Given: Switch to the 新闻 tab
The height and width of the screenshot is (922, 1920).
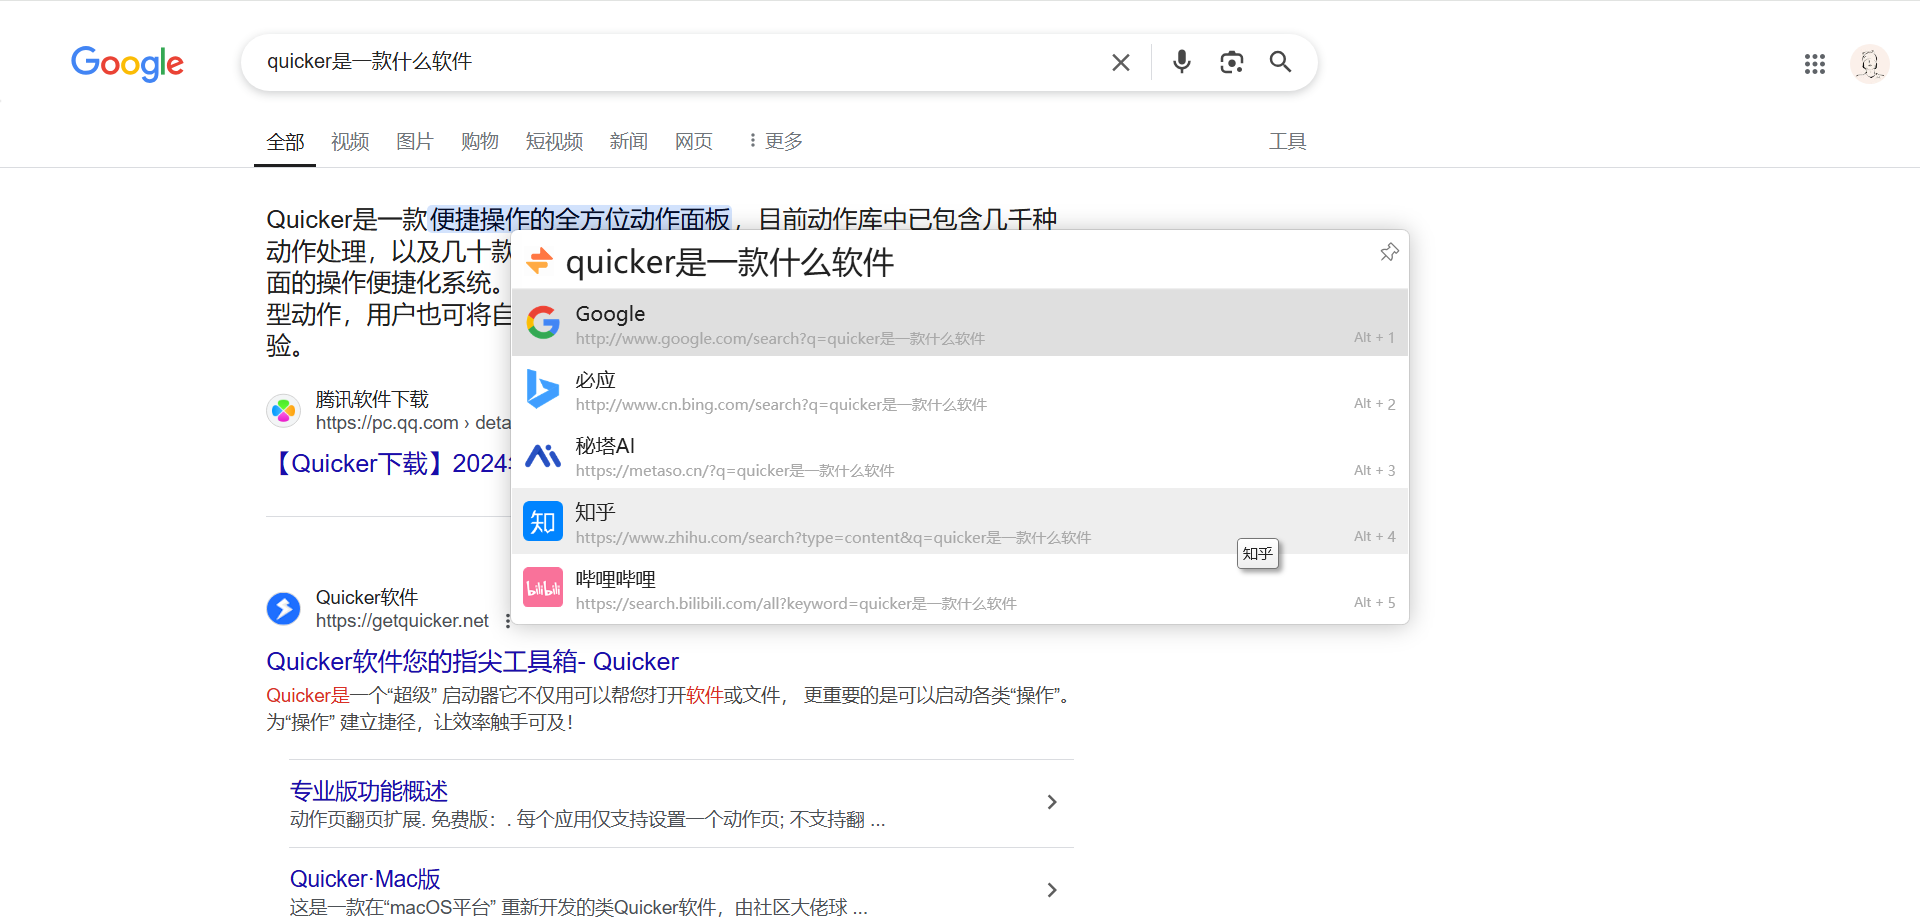Looking at the screenshot, I should click(629, 142).
